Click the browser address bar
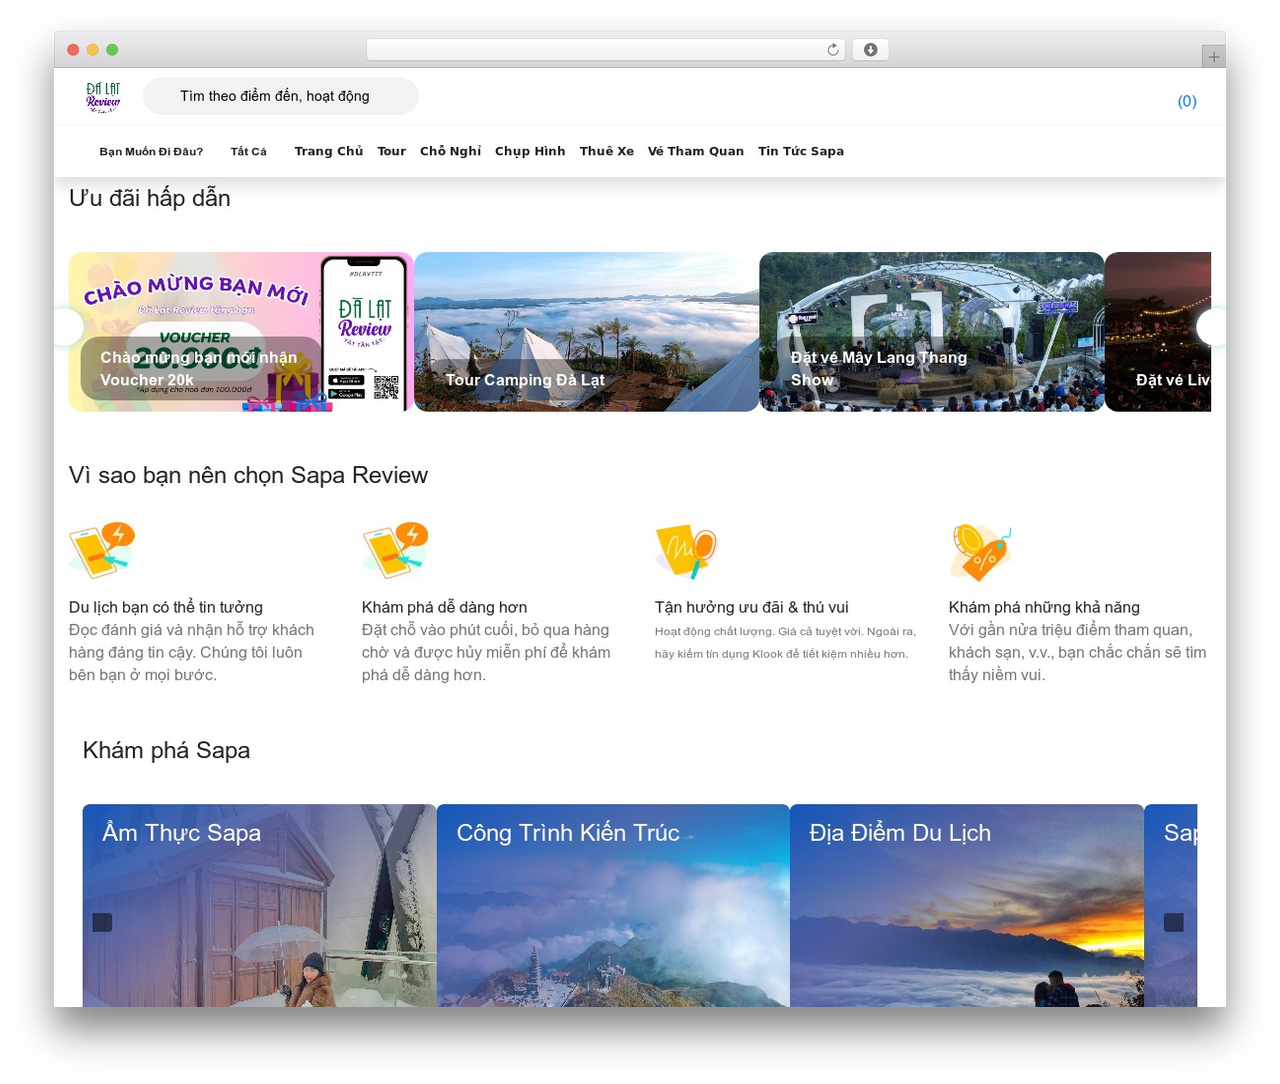1280x1084 pixels. click(606, 50)
